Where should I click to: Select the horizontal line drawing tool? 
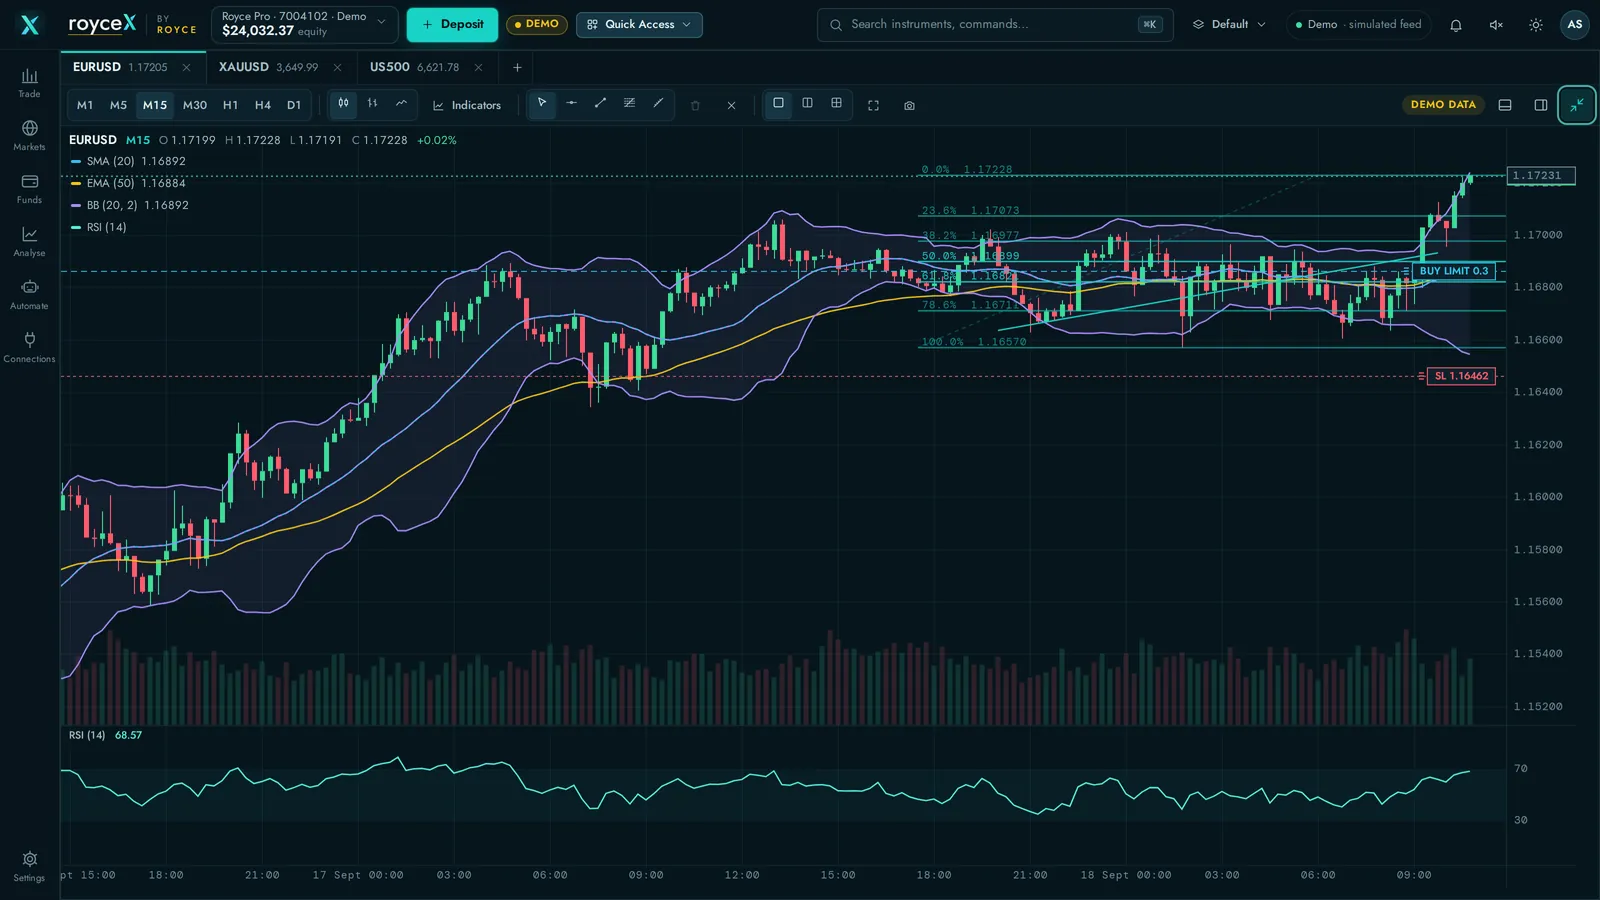(x=571, y=104)
